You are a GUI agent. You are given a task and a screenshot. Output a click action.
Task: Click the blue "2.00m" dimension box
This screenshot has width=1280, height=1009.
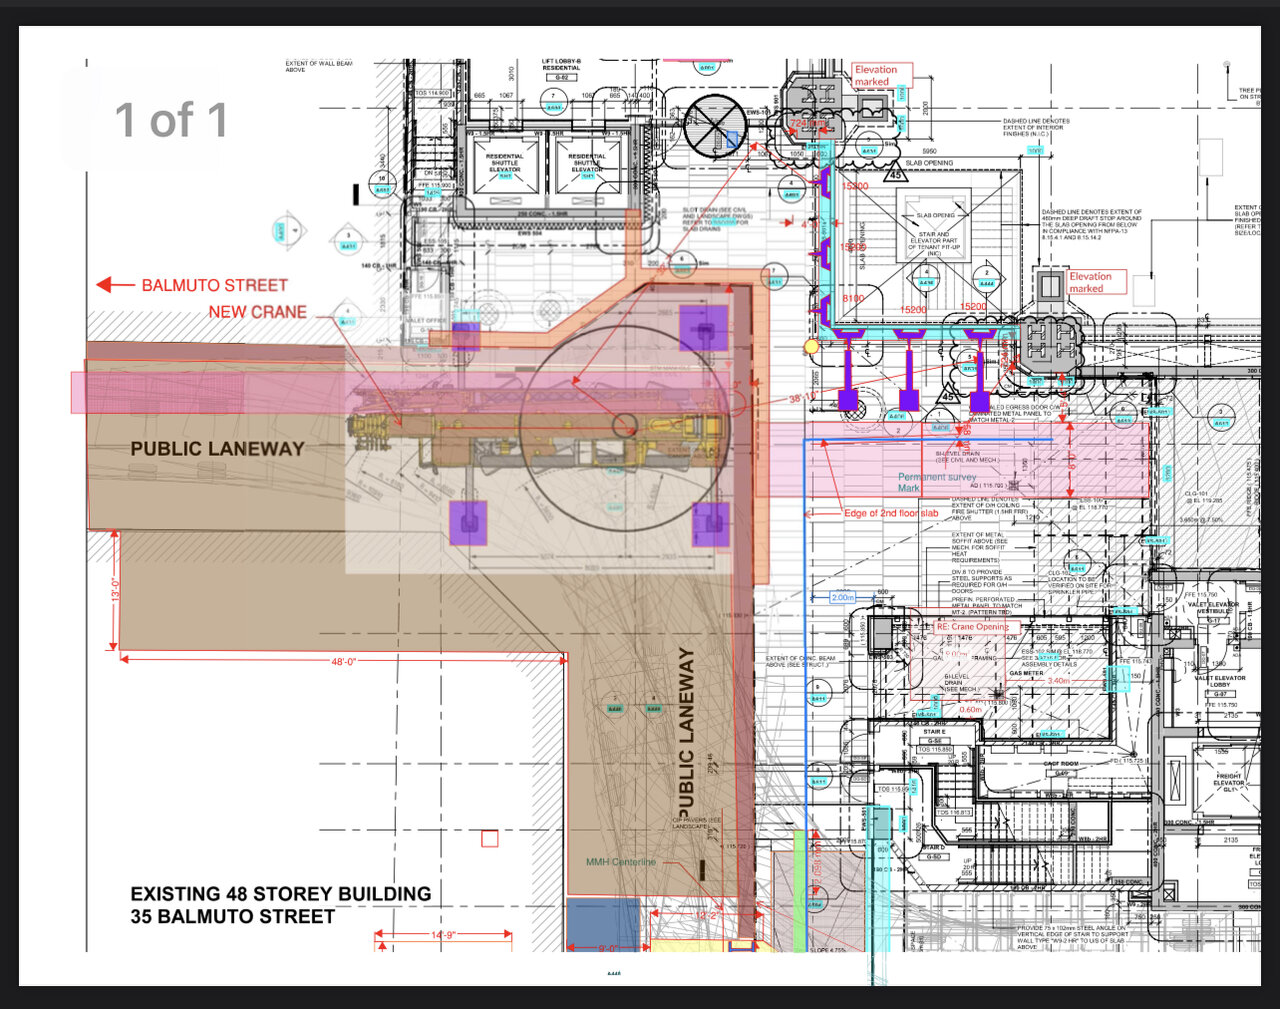[x=844, y=598]
